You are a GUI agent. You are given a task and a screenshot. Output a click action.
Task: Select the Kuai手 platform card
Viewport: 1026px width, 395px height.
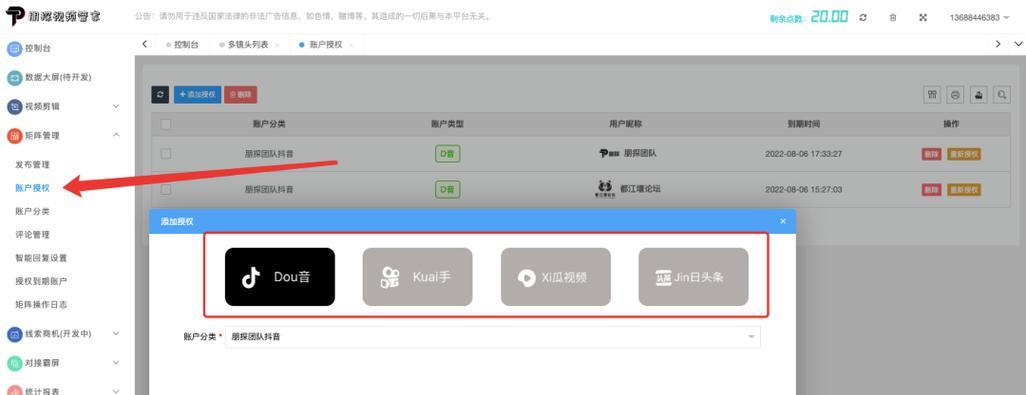pyautogui.click(x=417, y=277)
